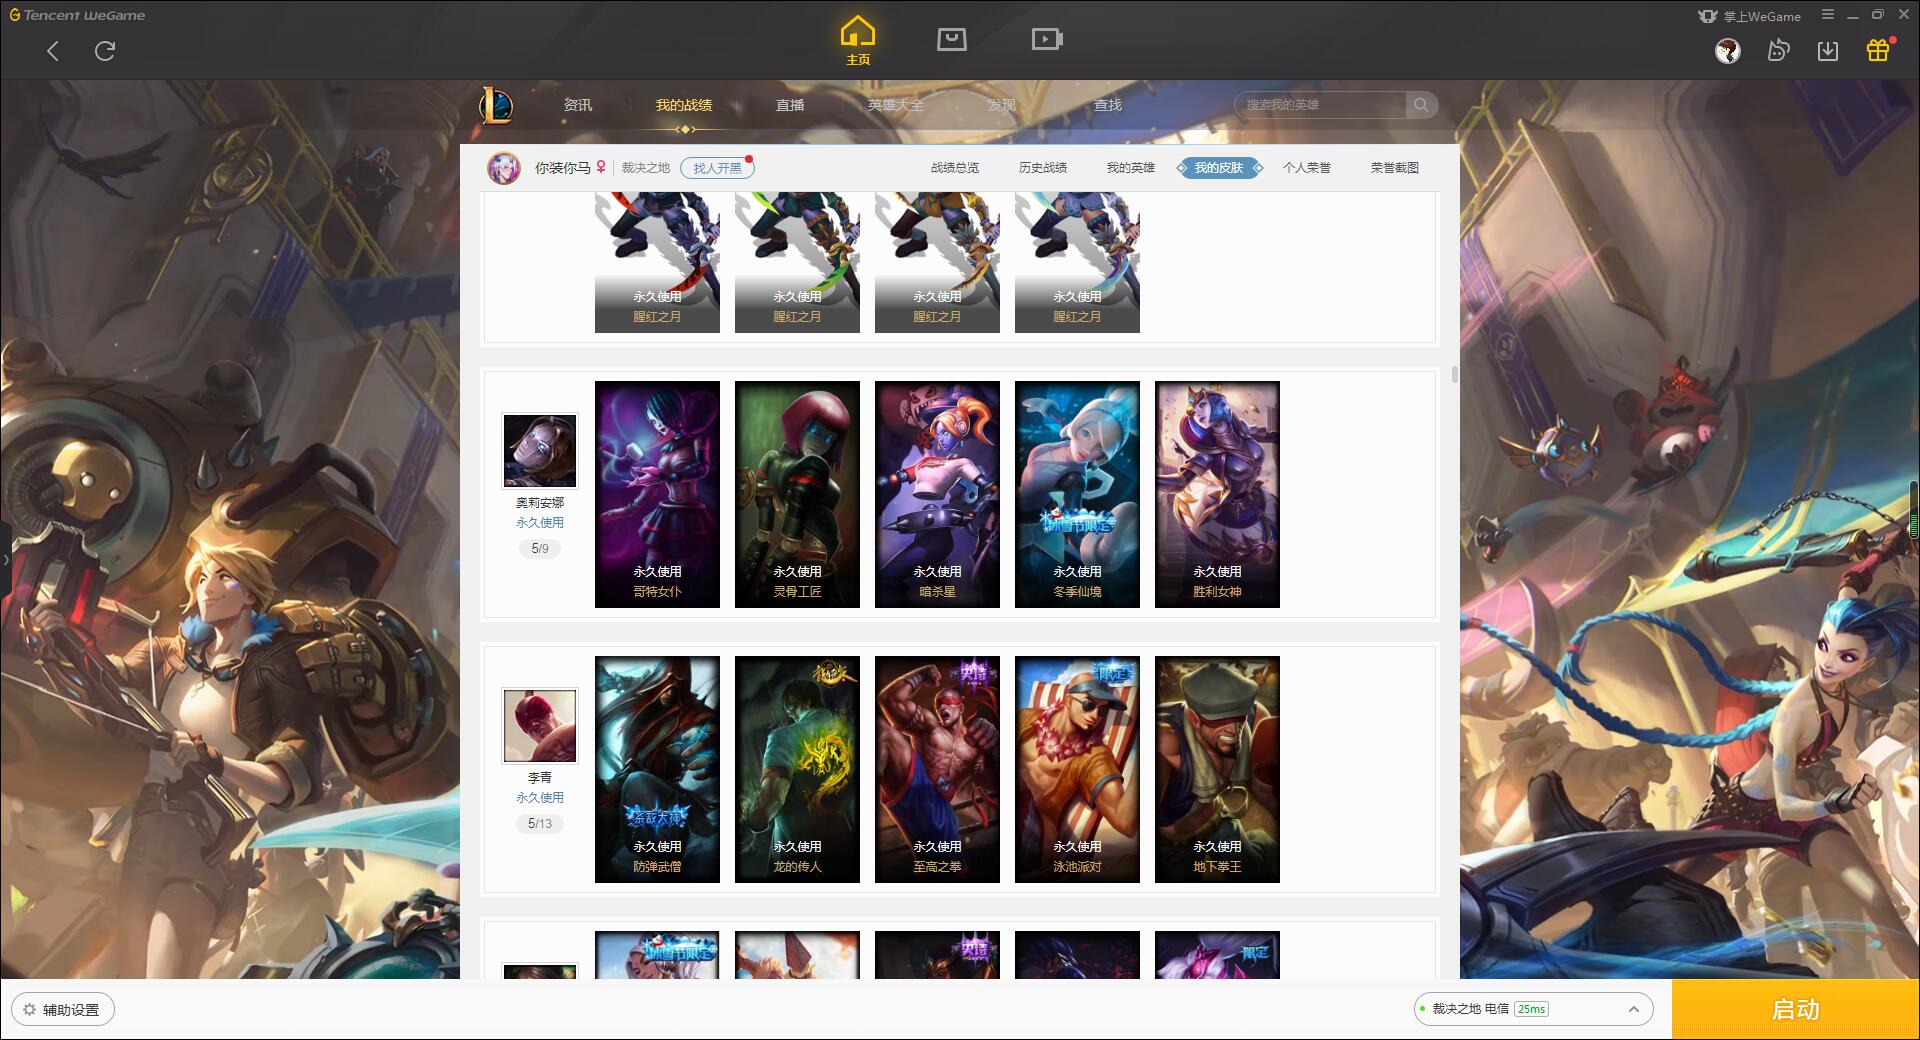Open the user avatar in the title bar
This screenshot has height=1040, width=1920.
(x=1727, y=50)
